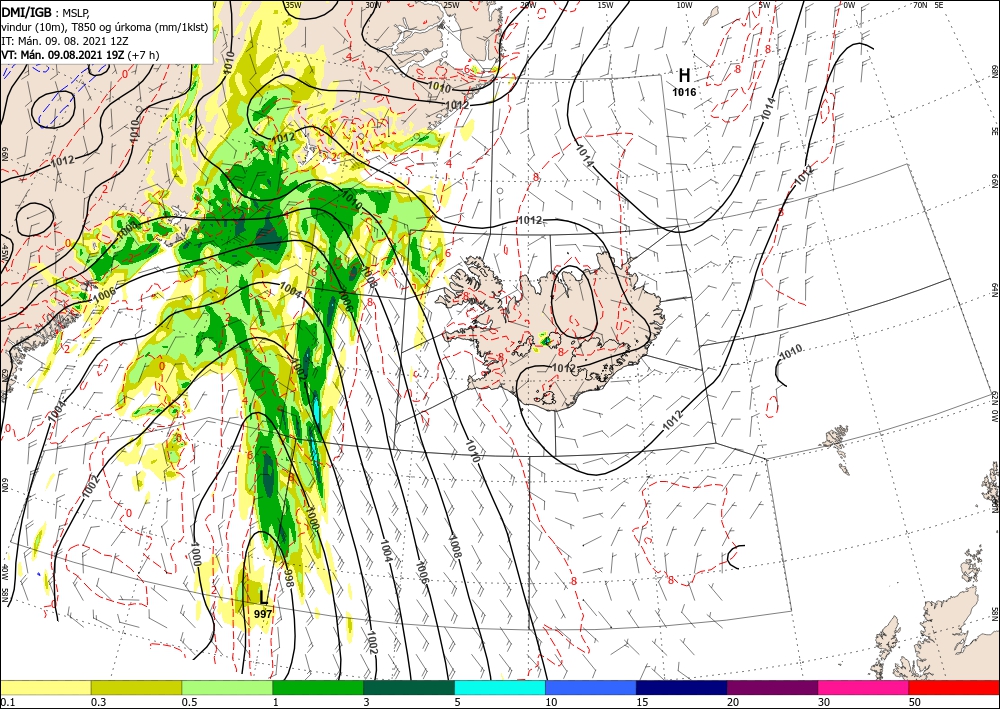Click the '0.3' legend scale value
This screenshot has width=1000, height=709.
click(98, 702)
